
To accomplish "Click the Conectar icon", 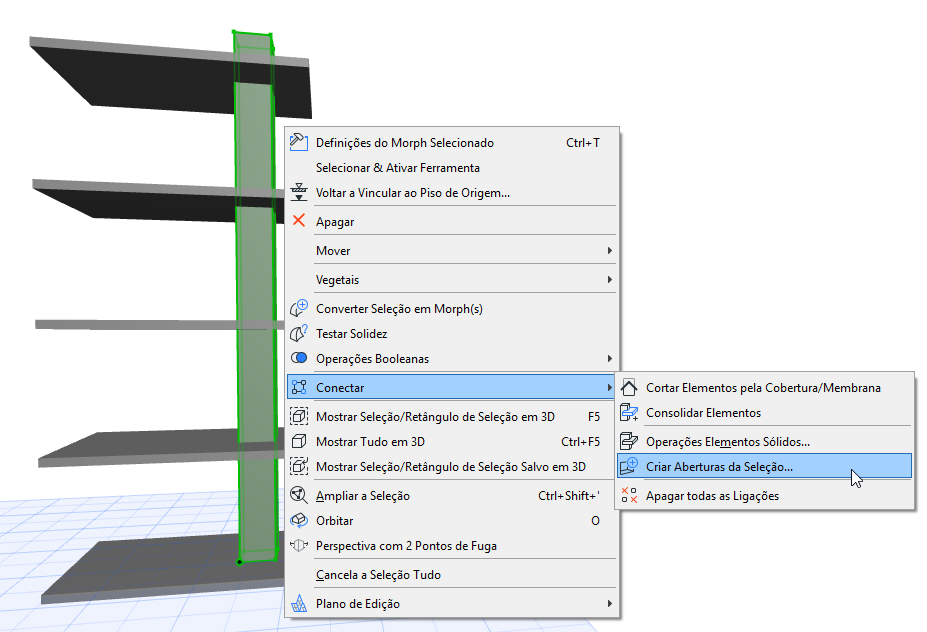I will coord(299,387).
